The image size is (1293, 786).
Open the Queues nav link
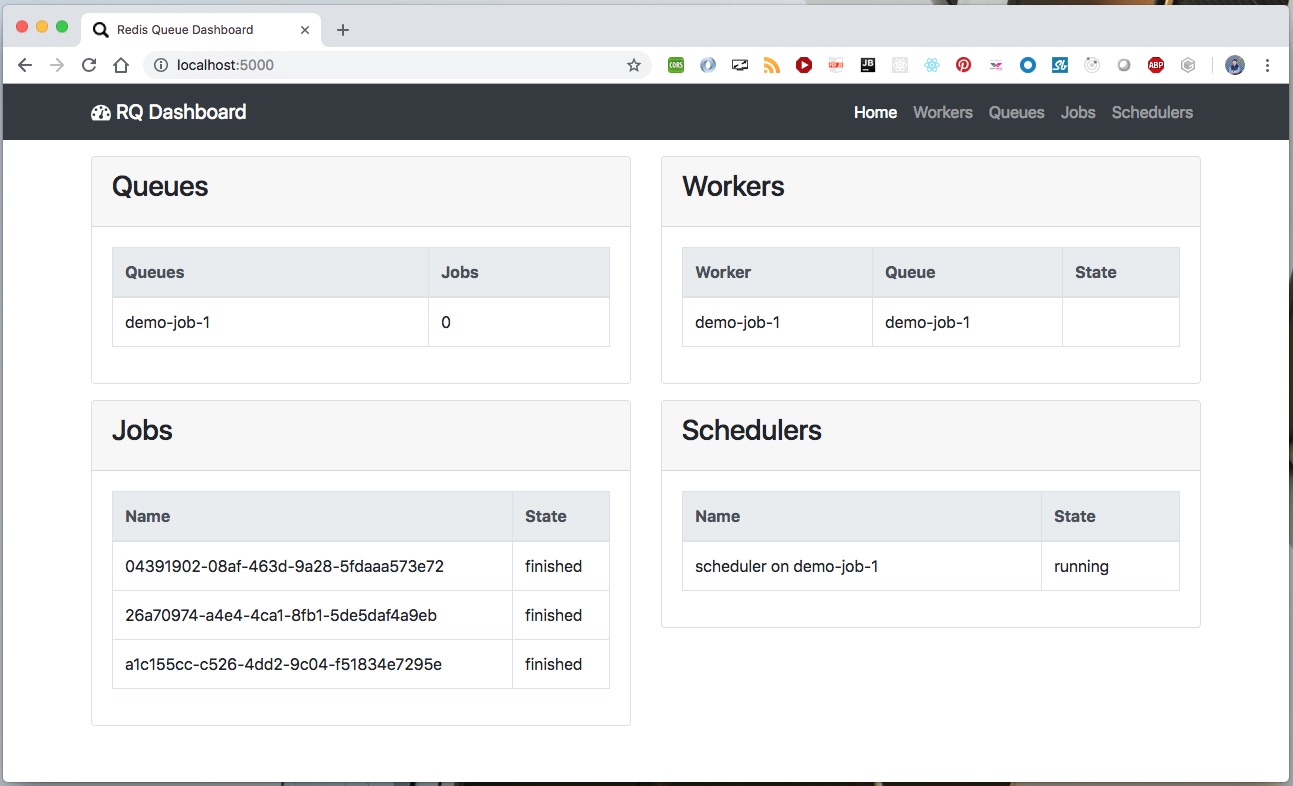coord(1017,112)
